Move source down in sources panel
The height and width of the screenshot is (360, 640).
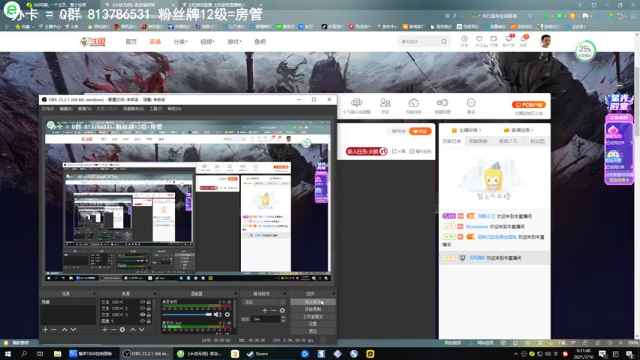tap(142, 329)
